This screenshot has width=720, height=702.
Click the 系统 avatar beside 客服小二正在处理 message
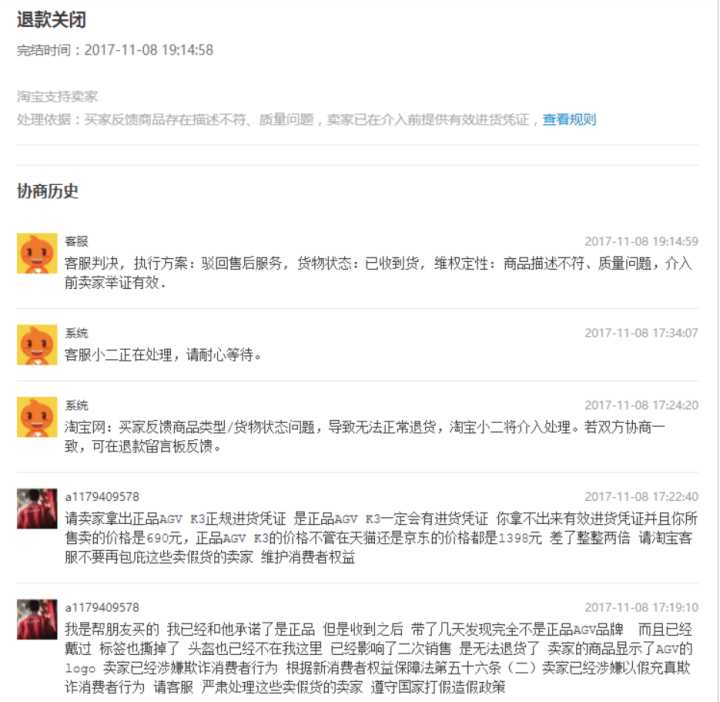point(37,345)
